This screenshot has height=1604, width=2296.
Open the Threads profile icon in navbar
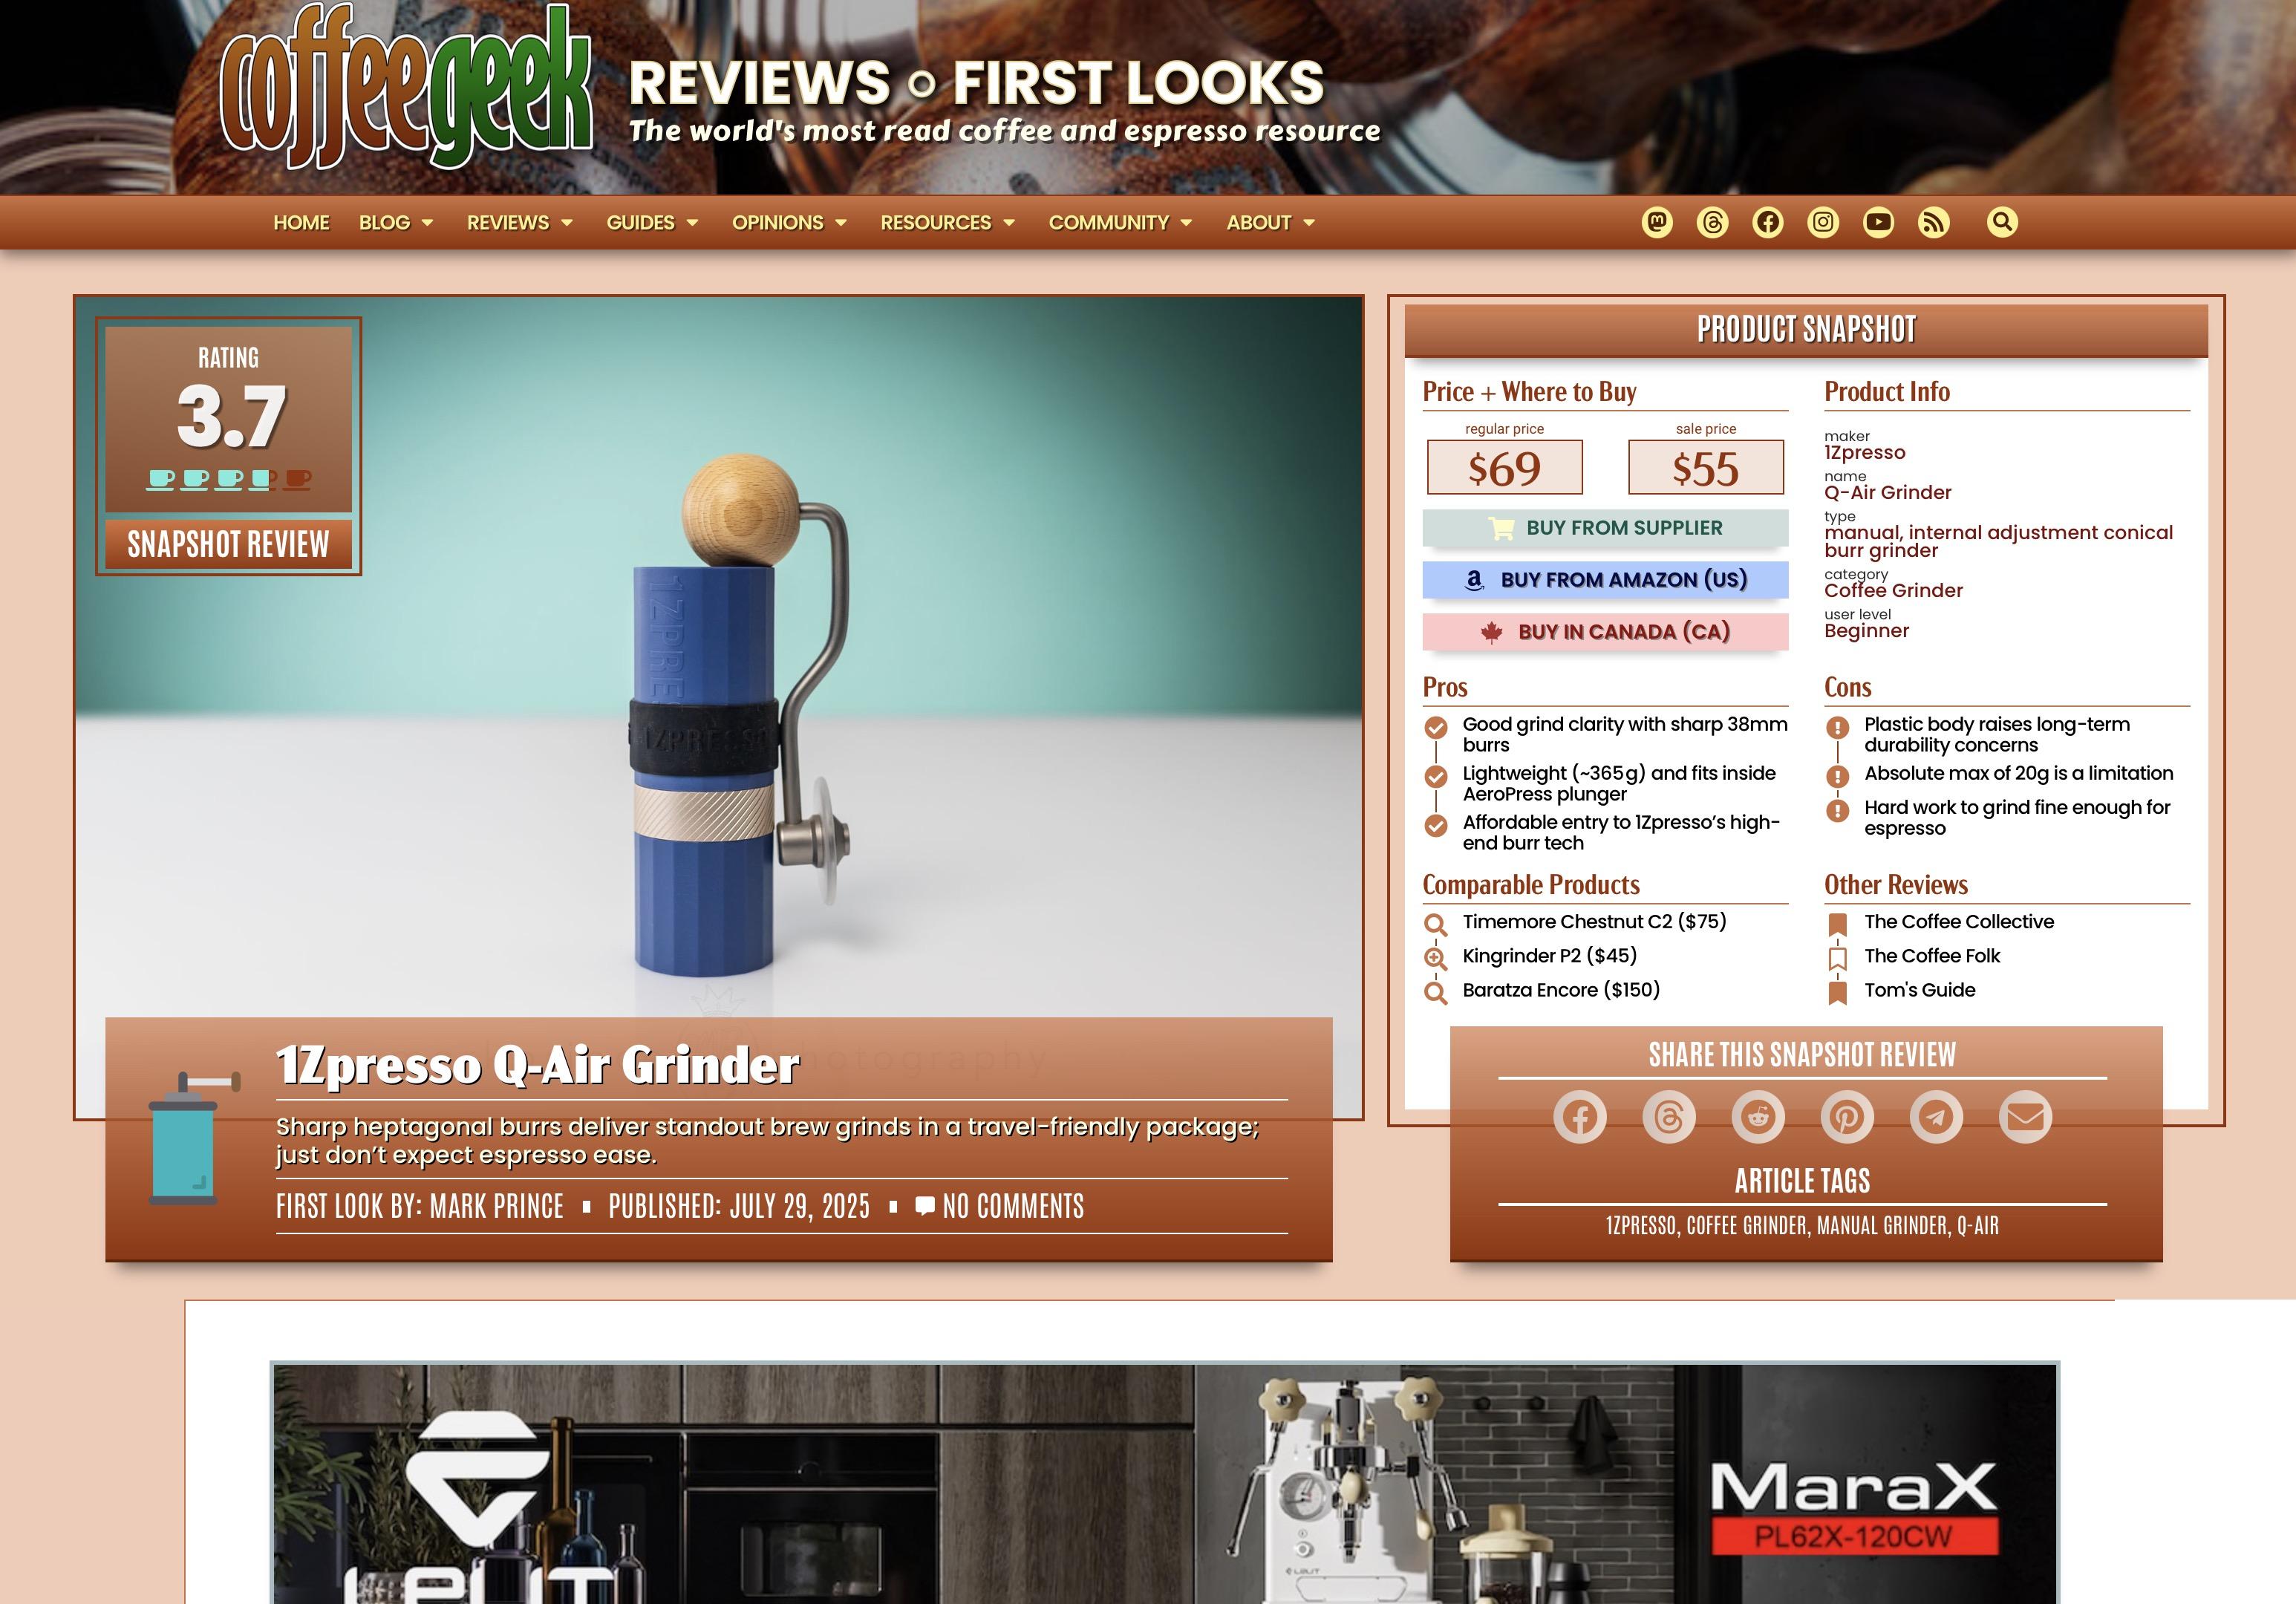(x=1712, y=222)
